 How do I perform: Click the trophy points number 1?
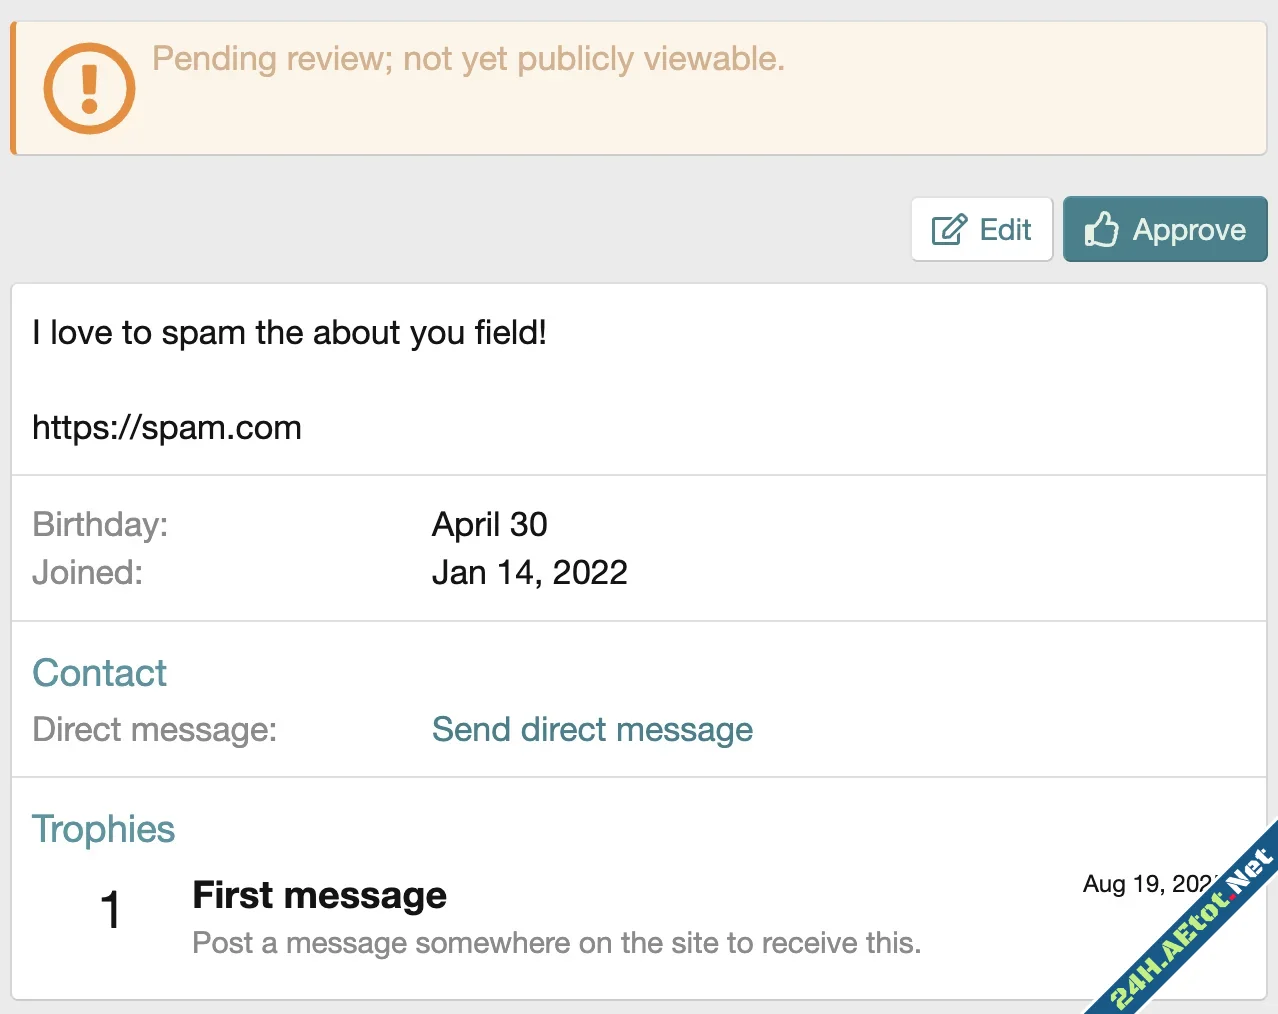(111, 910)
